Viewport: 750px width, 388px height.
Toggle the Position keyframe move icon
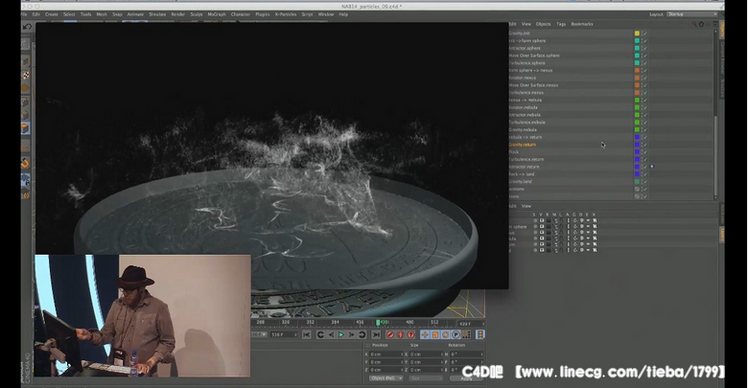pos(425,335)
